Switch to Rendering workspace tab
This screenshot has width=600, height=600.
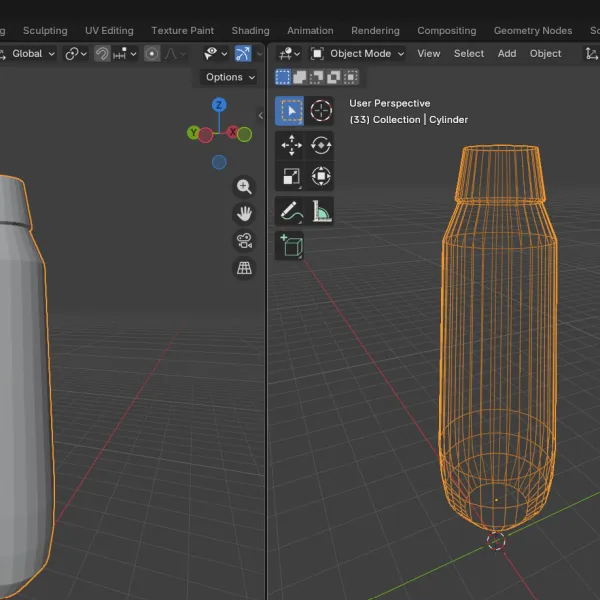coord(375,31)
